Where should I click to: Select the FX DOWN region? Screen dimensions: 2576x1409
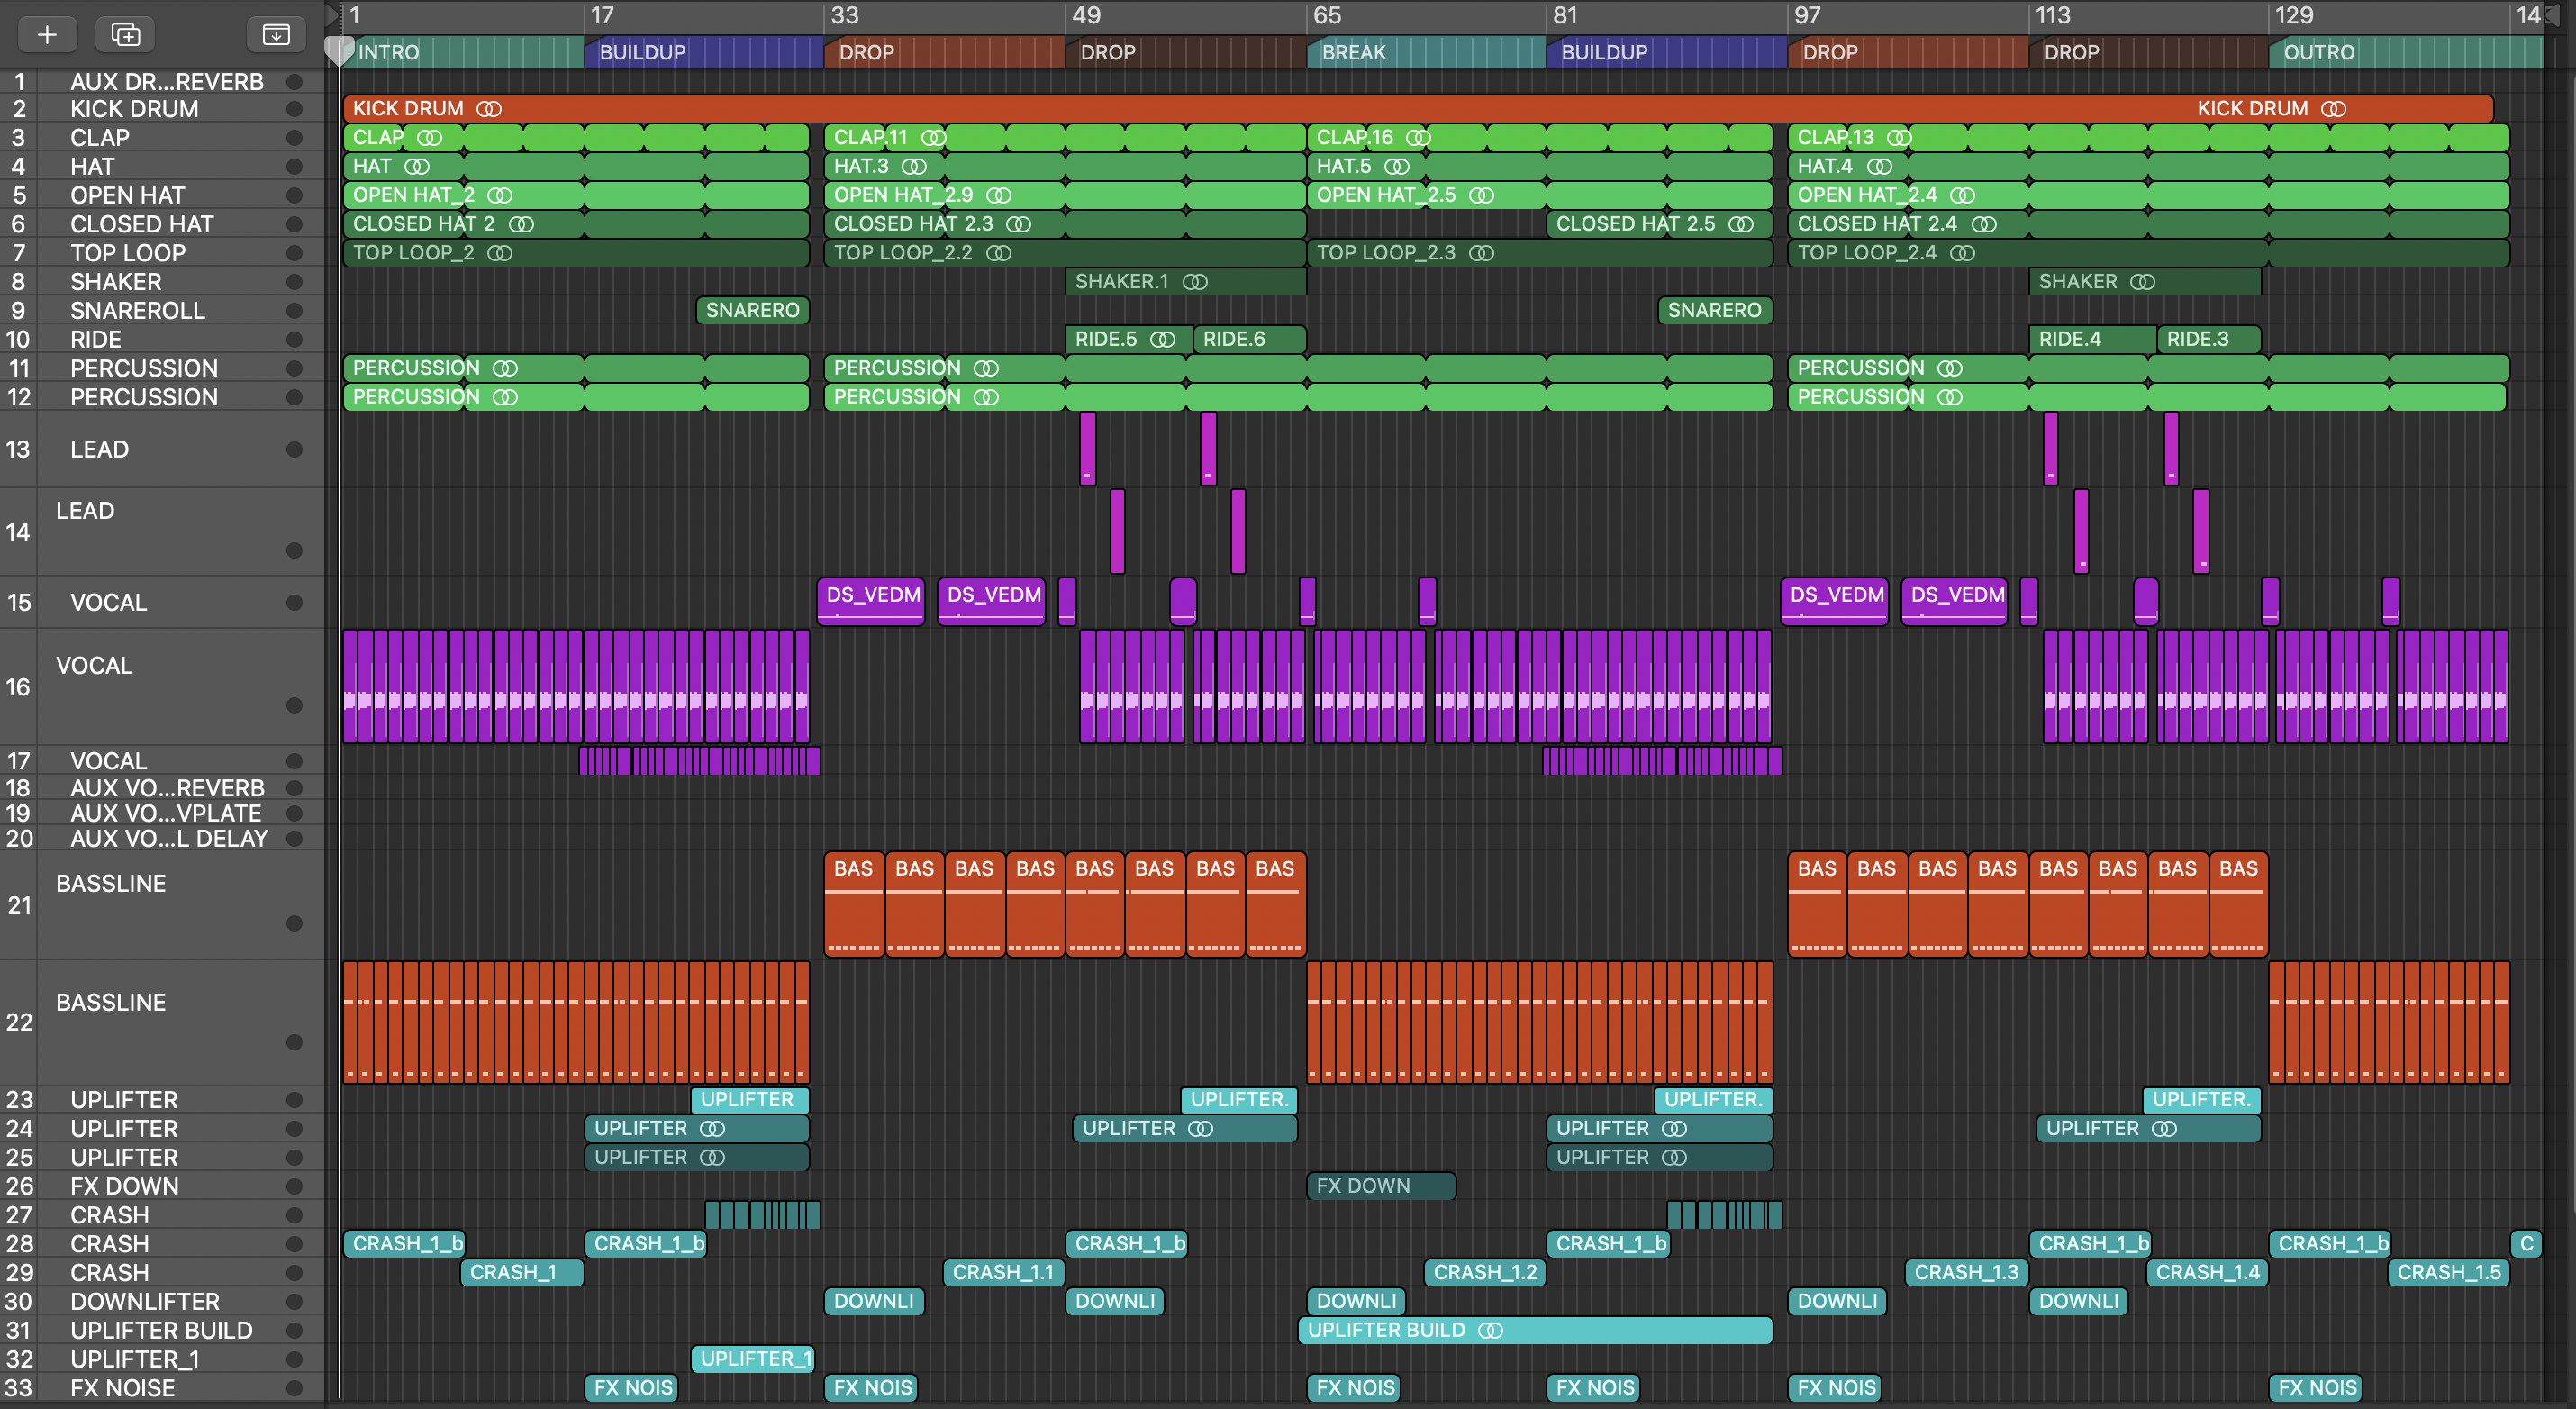pos(1380,1186)
